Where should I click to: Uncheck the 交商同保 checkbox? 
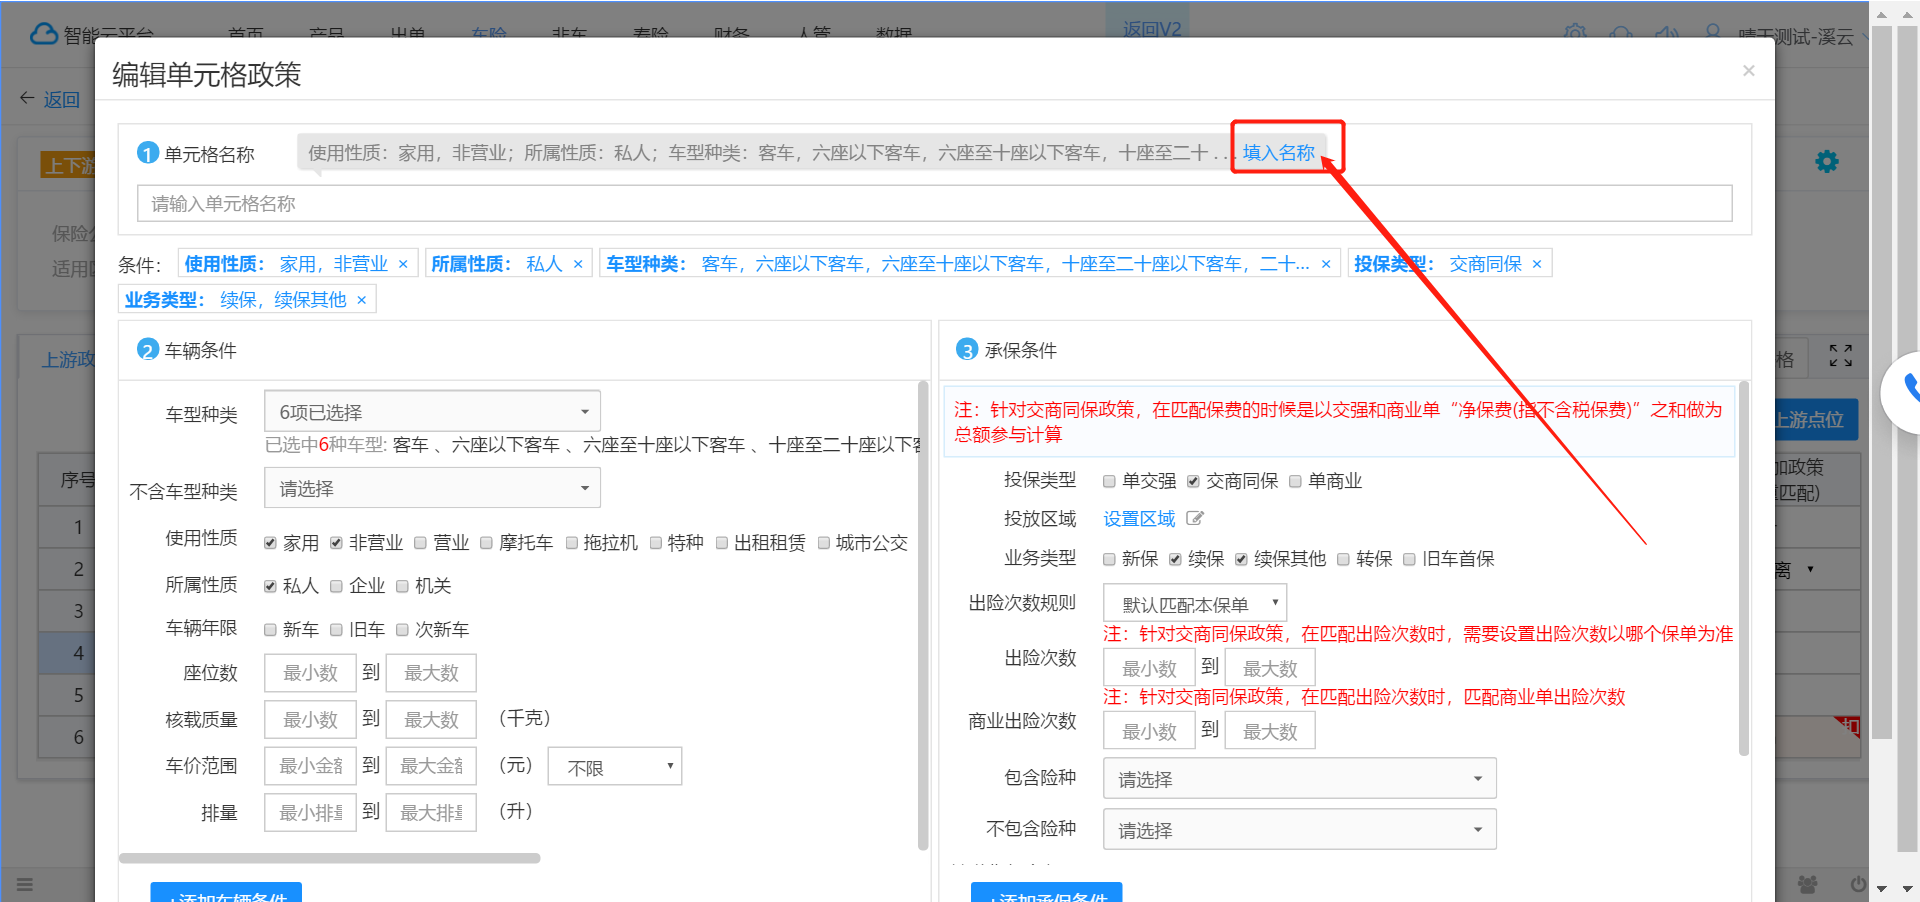coord(1193,481)
